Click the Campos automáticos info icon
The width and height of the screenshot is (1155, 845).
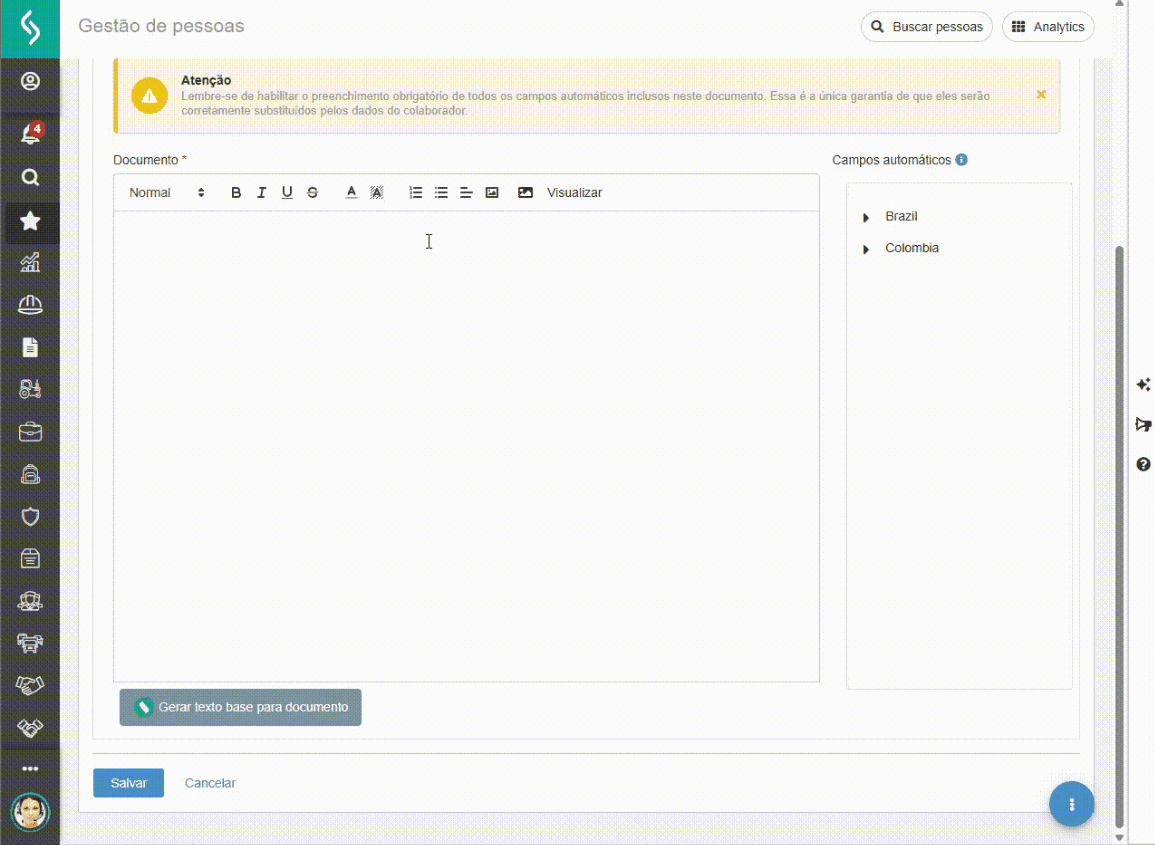pos(961,160)
